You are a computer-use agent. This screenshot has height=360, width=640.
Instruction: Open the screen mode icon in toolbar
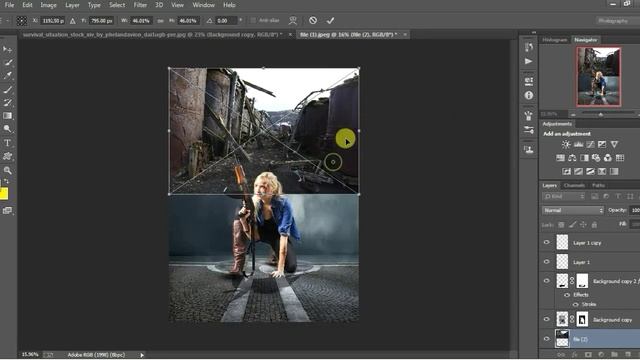point(7,211)
